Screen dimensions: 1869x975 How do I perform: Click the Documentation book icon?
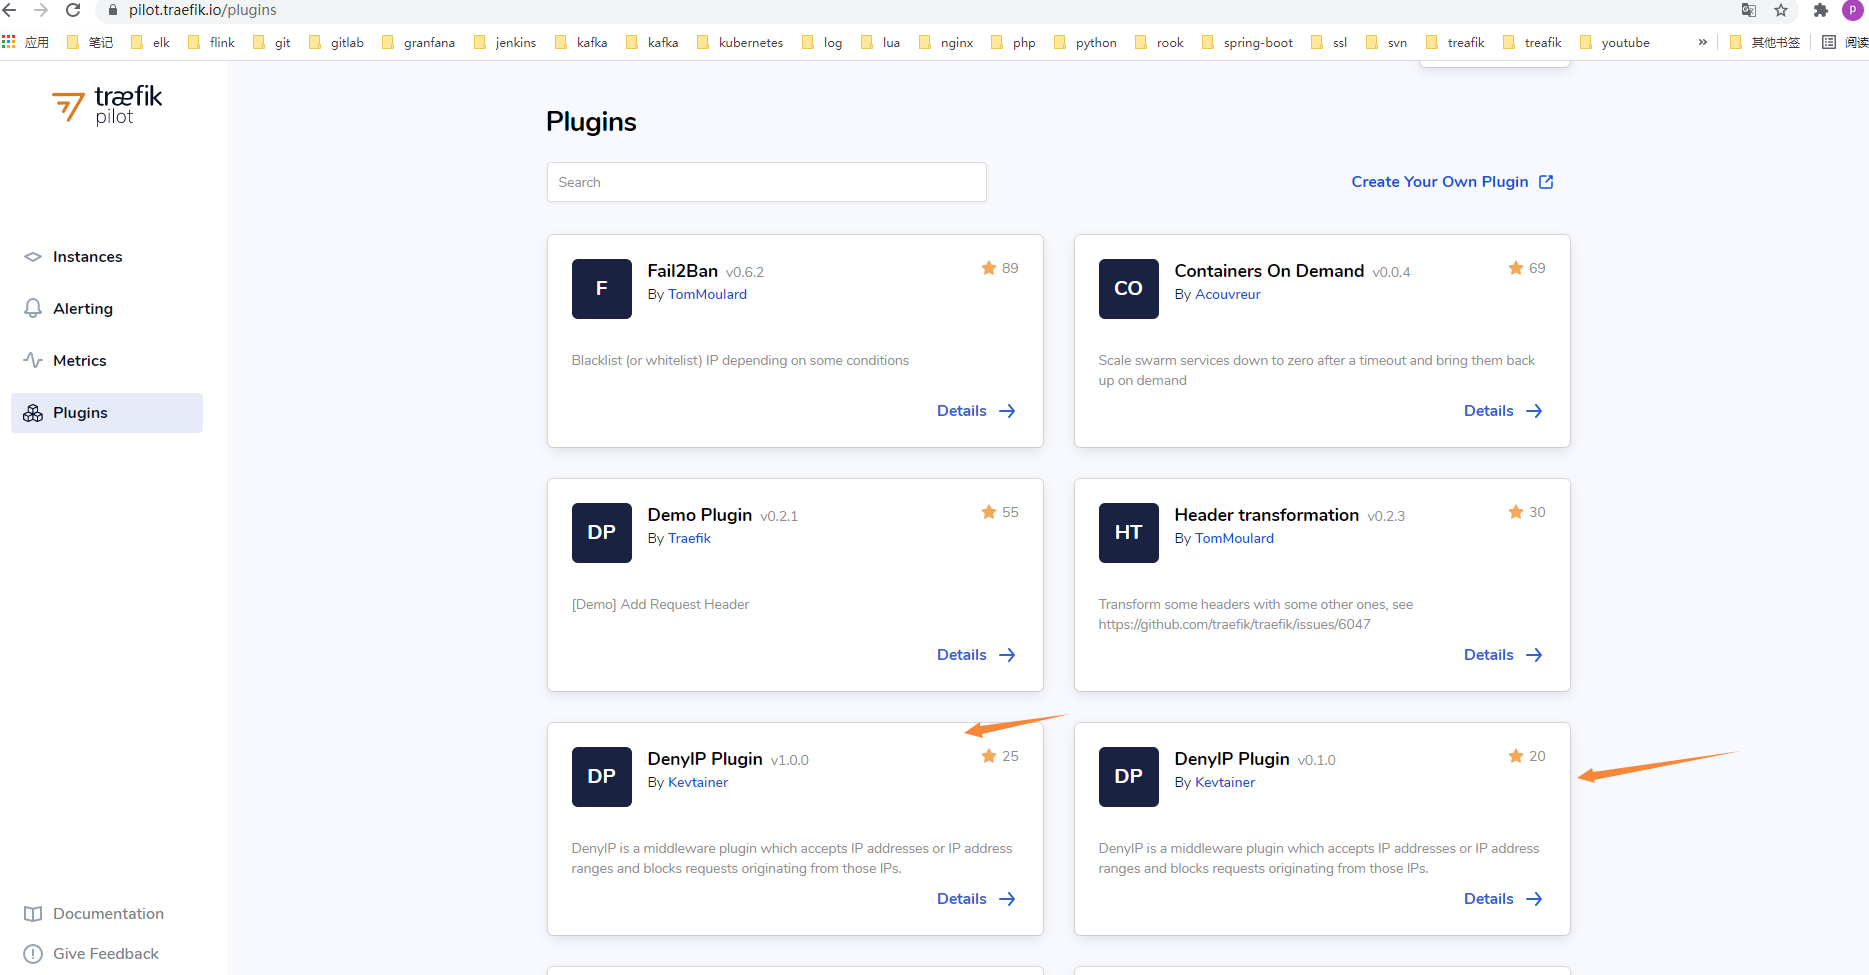[33, 914]
